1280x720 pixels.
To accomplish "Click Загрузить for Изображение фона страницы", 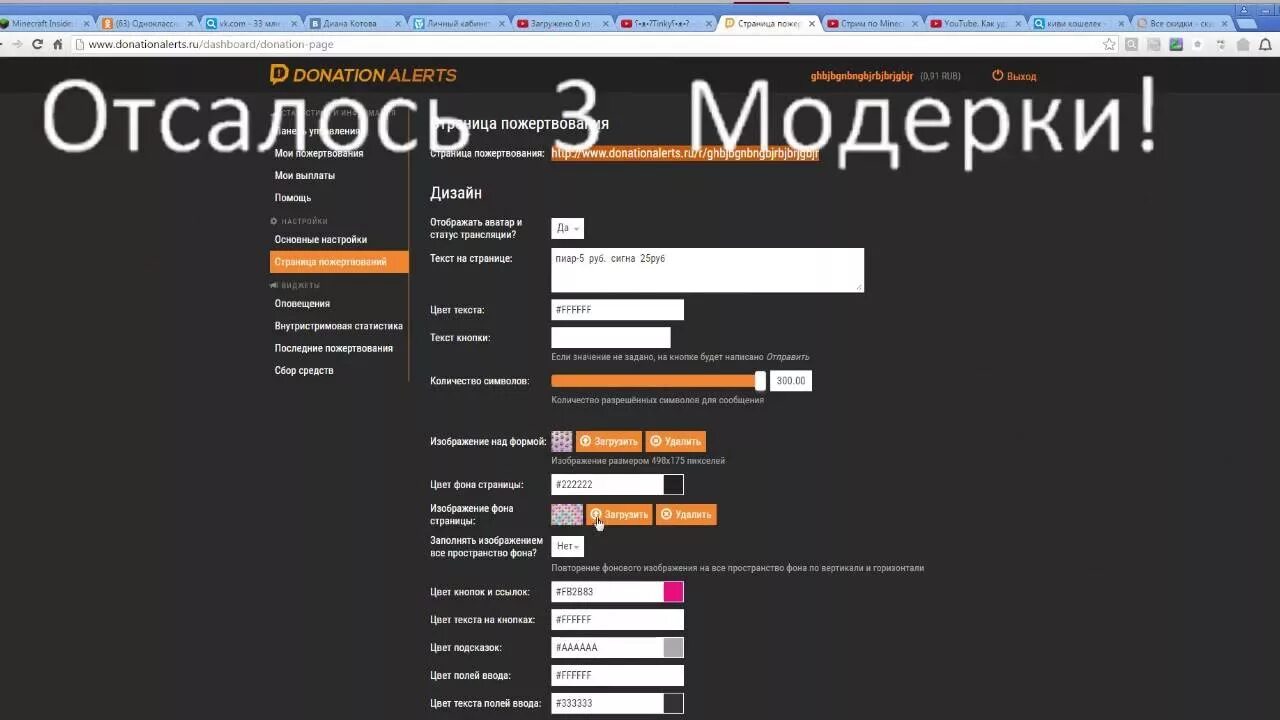I will point(619,514).
